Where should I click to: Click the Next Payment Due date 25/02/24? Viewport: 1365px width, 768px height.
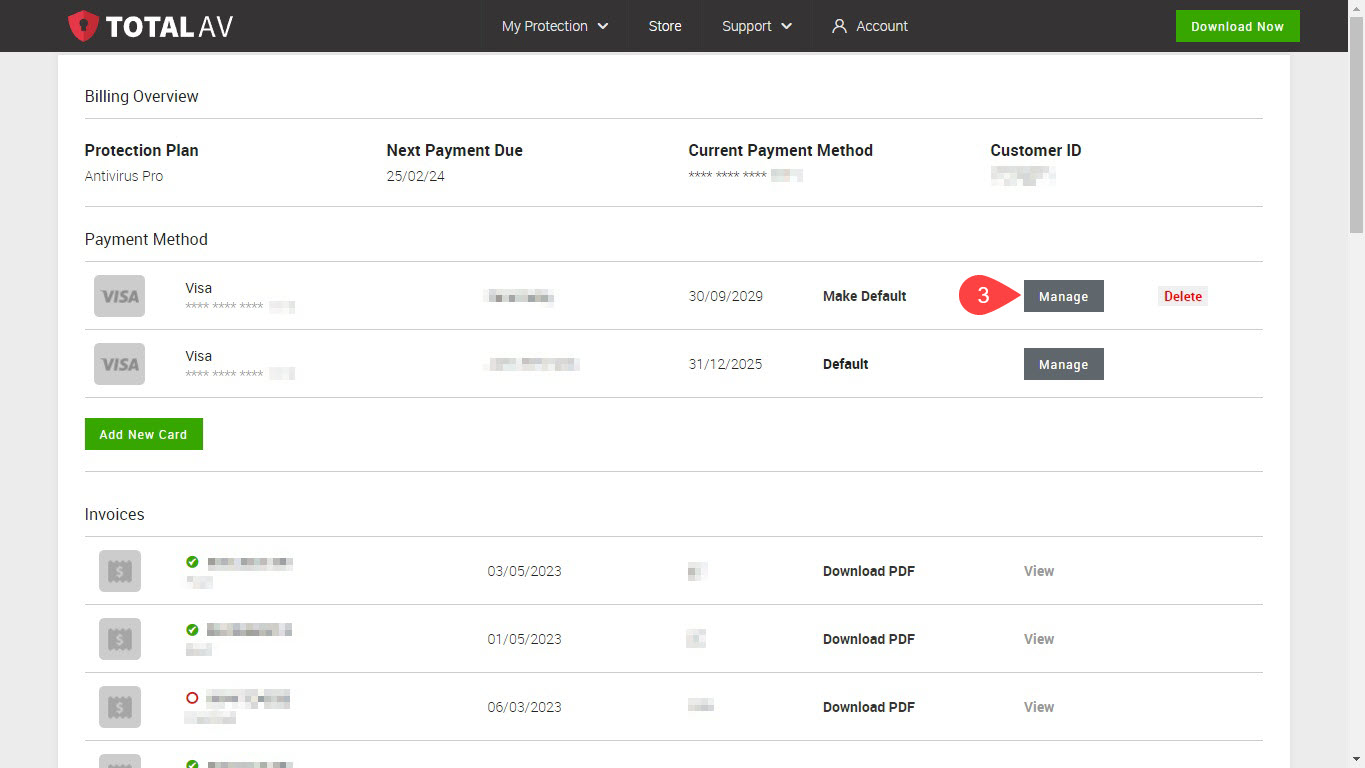pyautogui.click(x=415, y=176)
